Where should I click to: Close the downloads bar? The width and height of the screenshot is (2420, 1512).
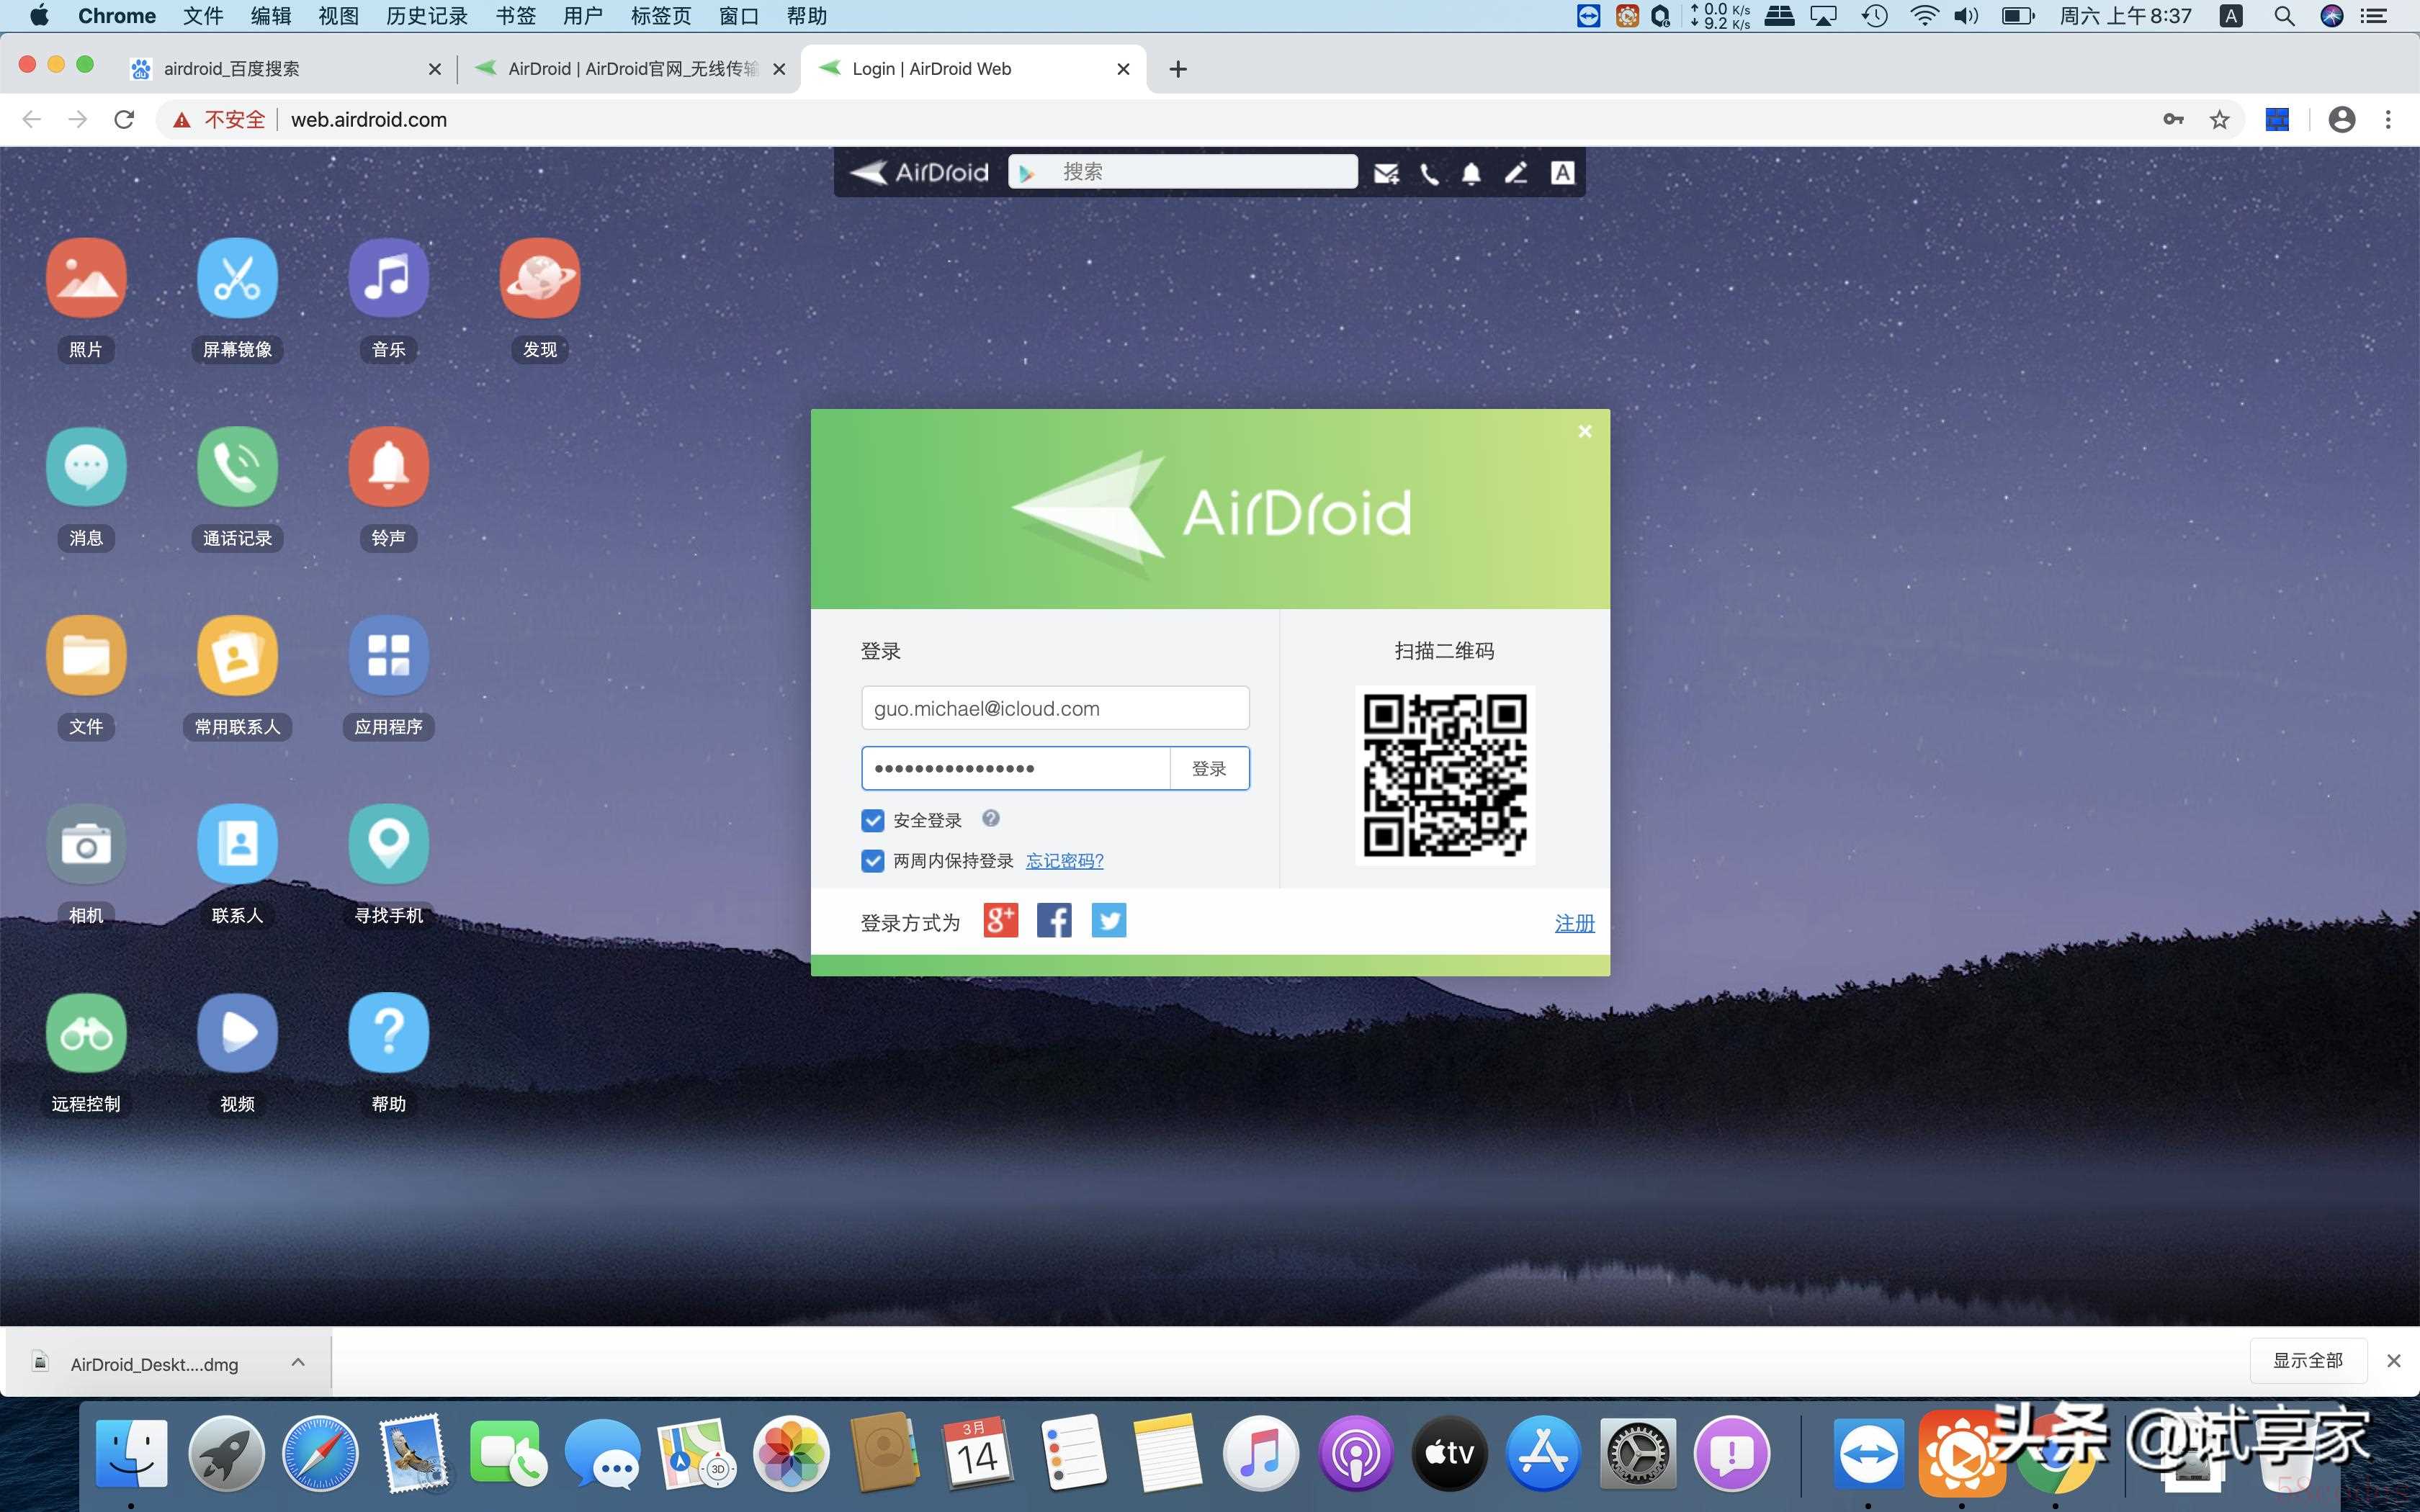click(2394, 1360)
